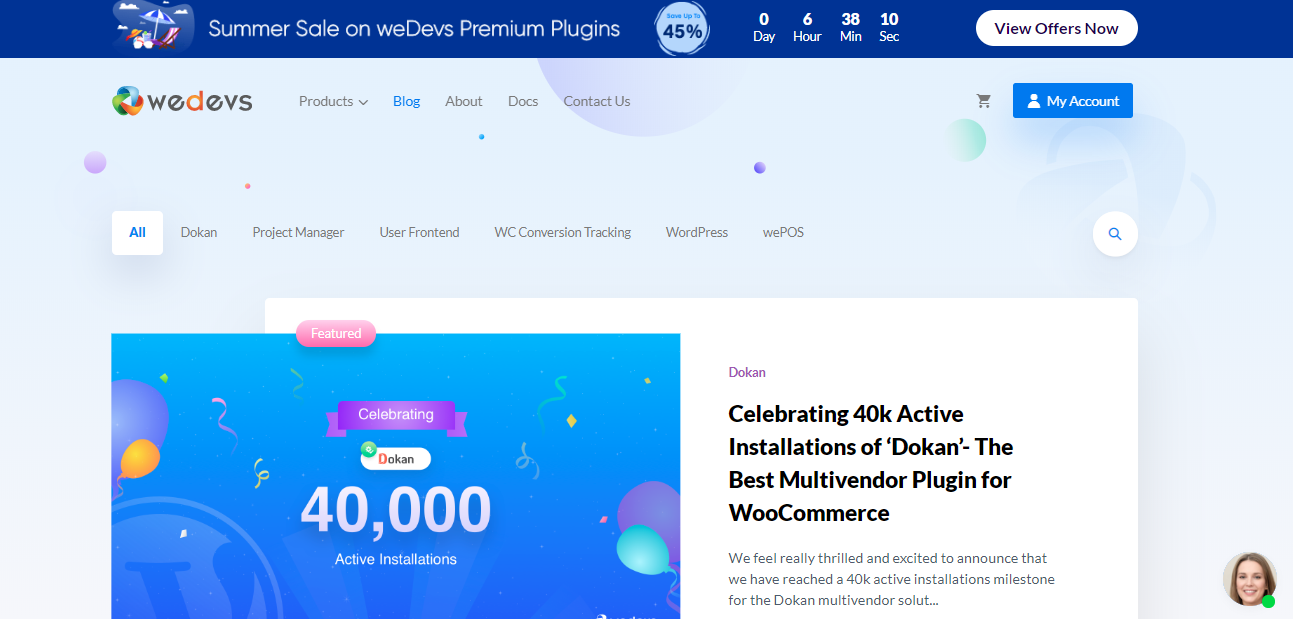Navigate to Contact Us
This screenshot has width=1293, height=619.
[x=597, y=101]
